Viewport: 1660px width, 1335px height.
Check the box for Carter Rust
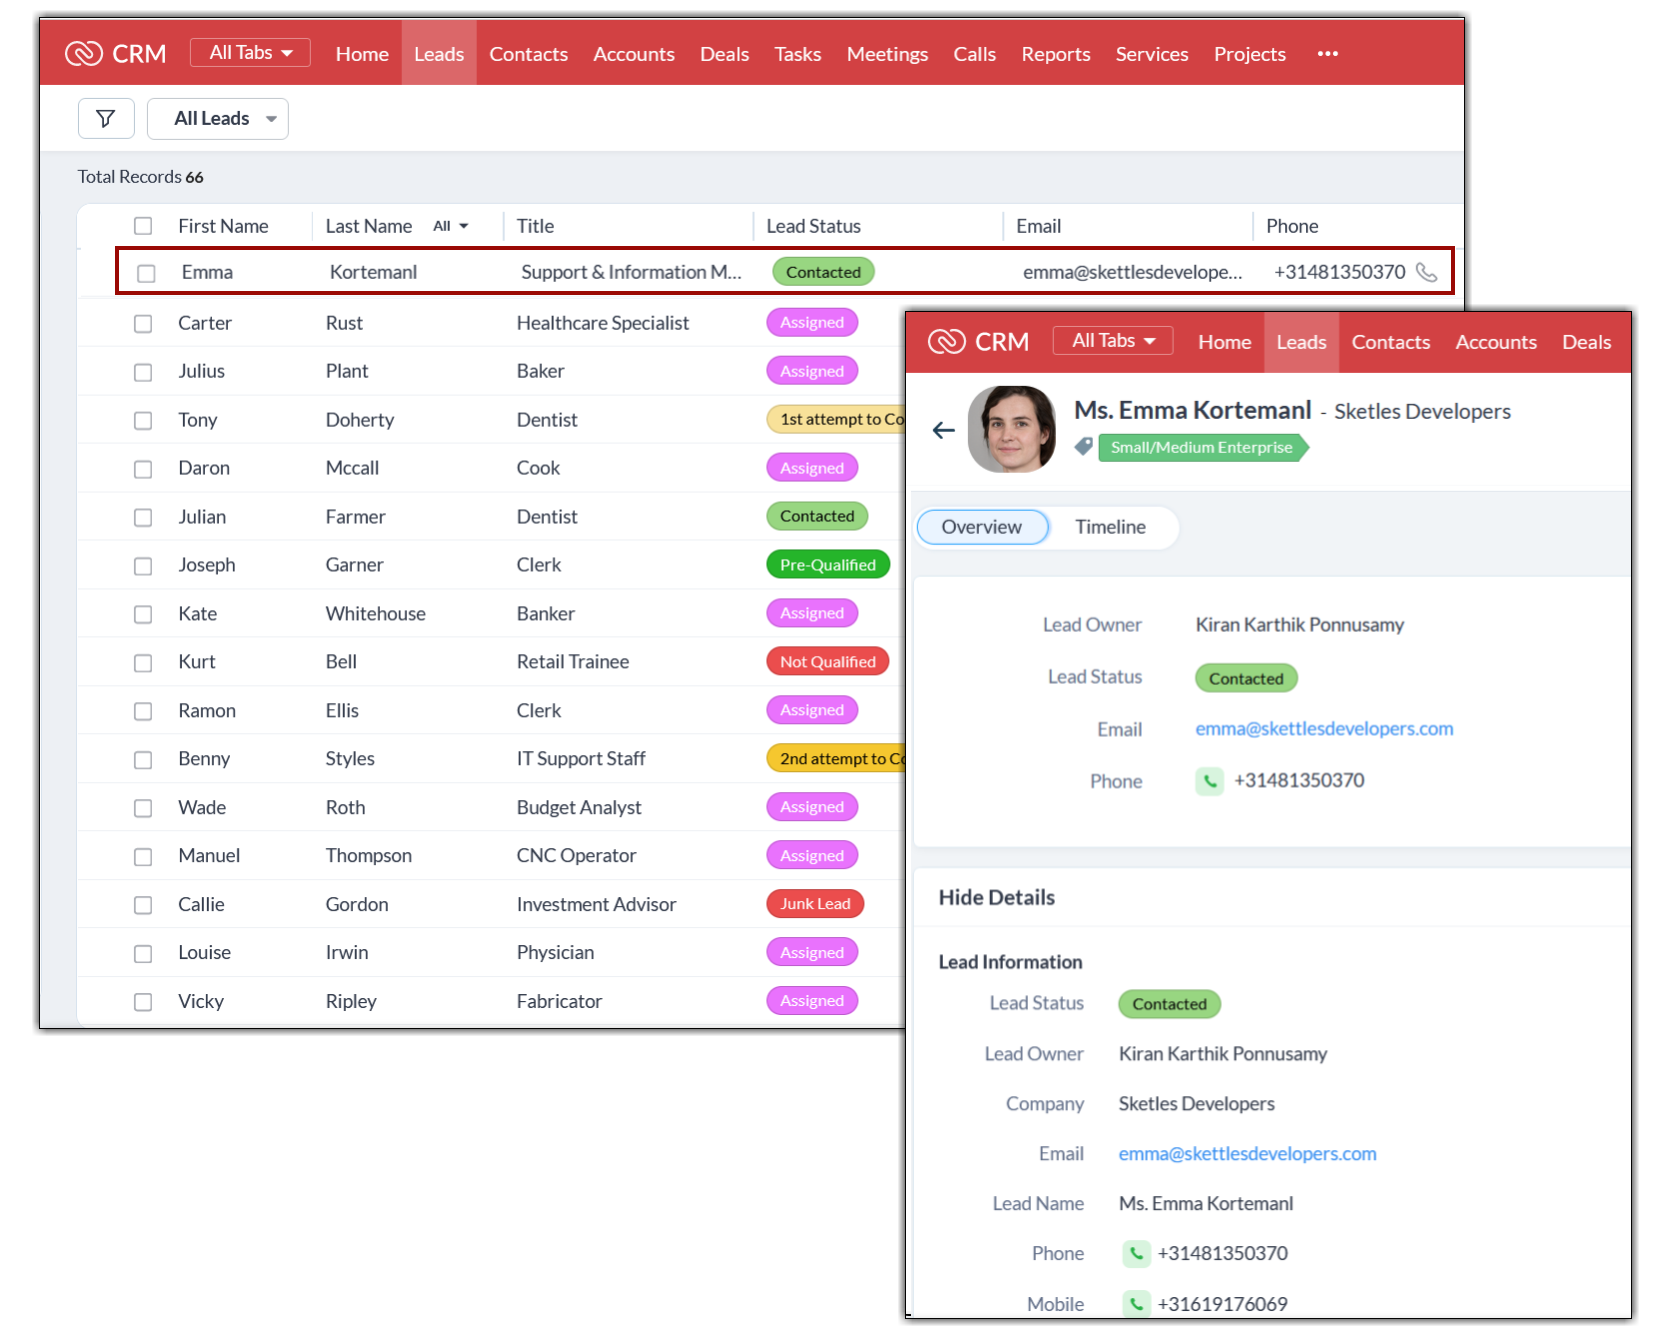[143, 324]
